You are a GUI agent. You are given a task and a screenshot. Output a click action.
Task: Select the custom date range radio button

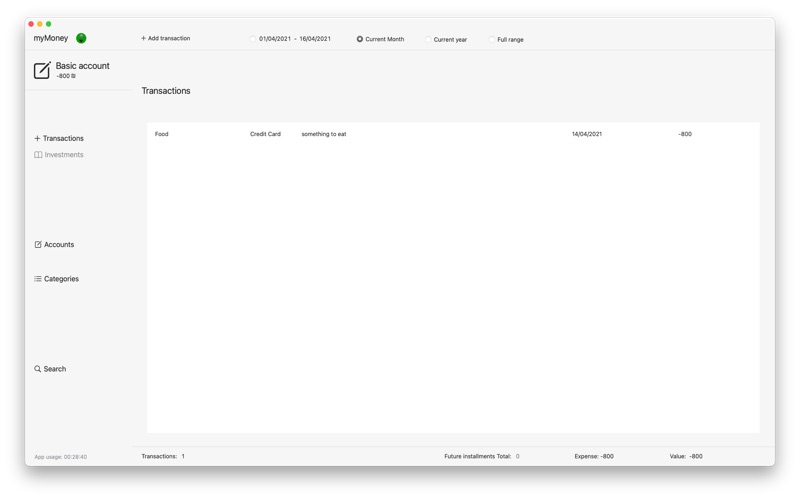253,39
